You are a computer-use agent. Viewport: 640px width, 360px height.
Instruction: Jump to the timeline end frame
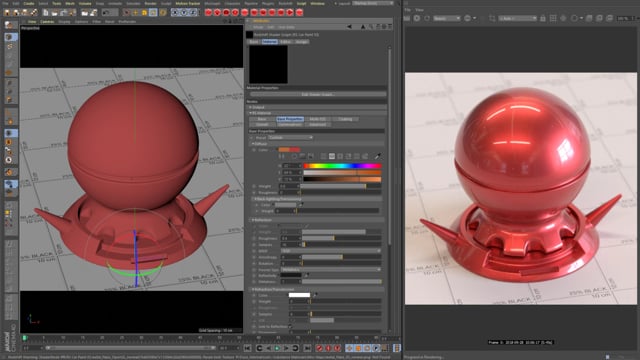307,348
